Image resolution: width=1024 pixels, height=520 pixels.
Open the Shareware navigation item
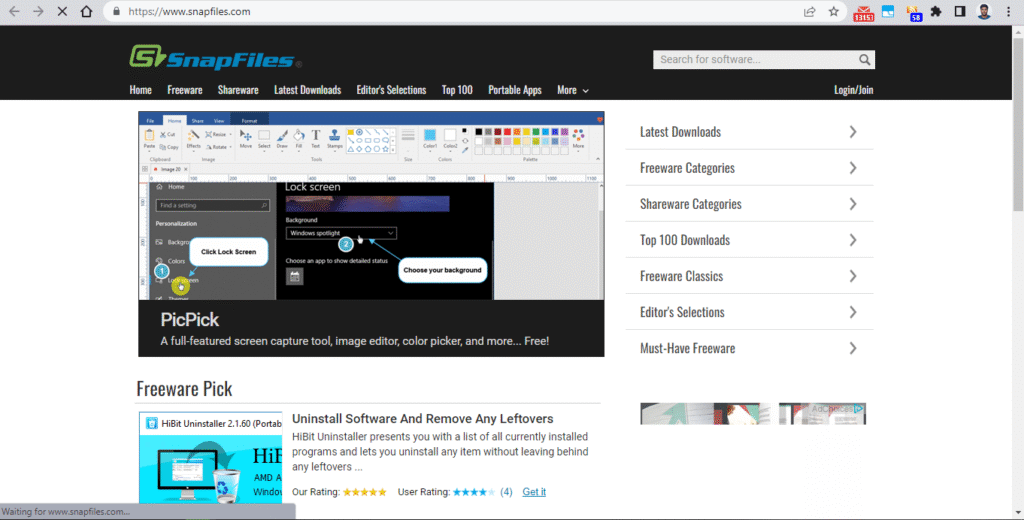tap(238, 90)
